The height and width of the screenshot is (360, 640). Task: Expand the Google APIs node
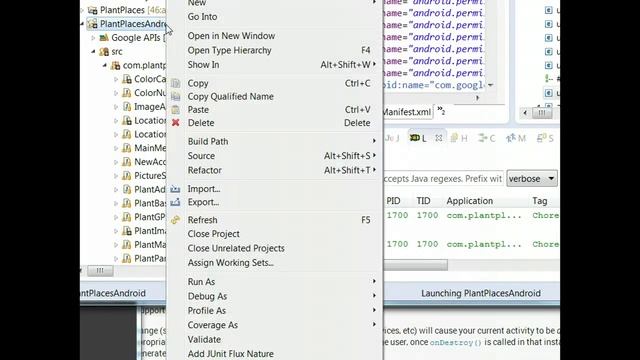coord(93,38)
